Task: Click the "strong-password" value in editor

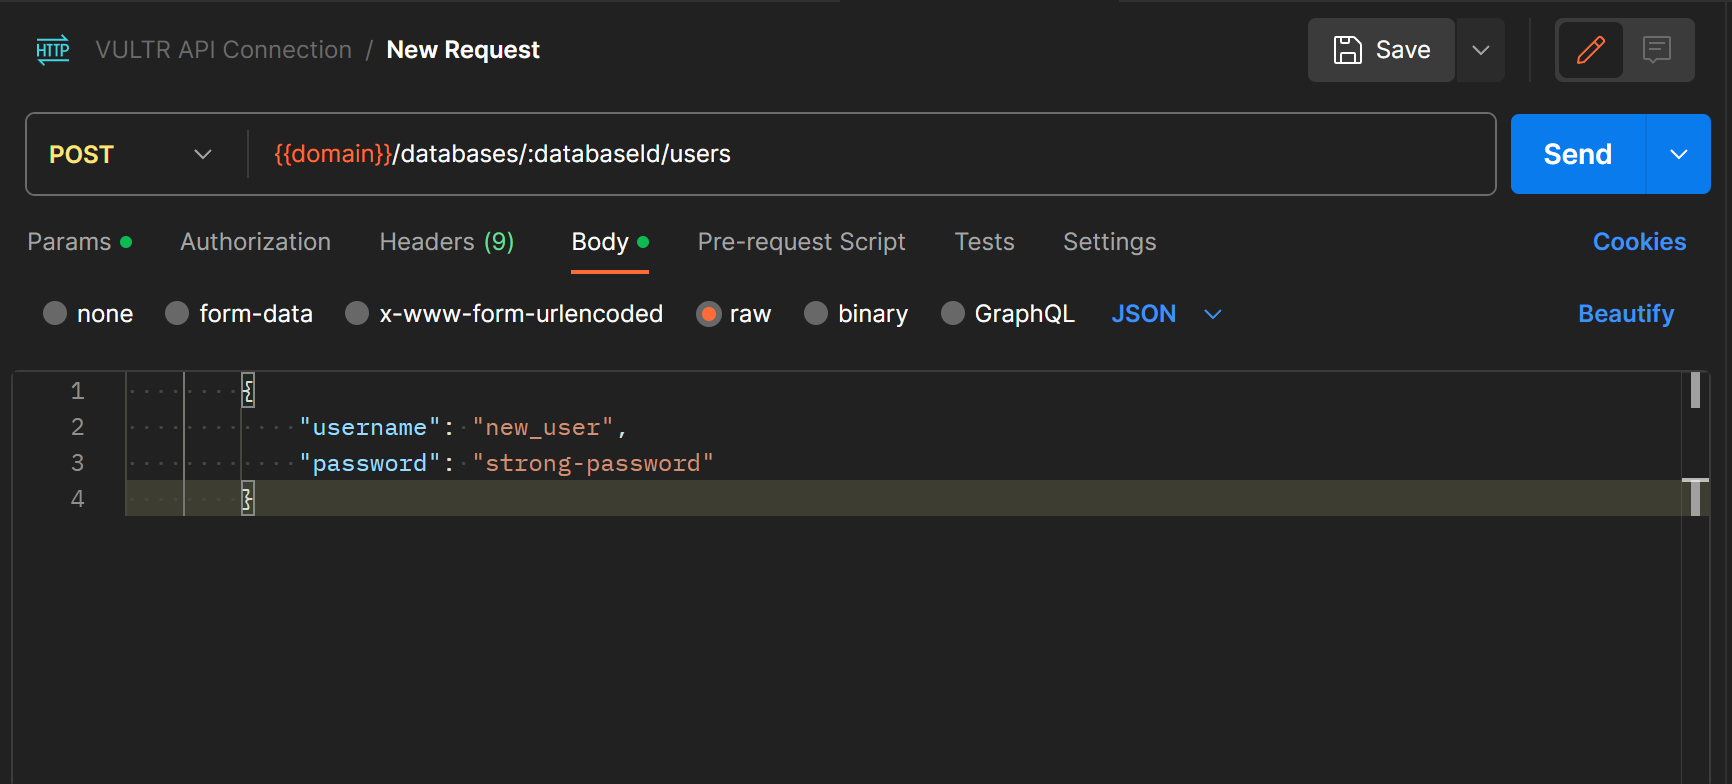Action: [593, 463]
